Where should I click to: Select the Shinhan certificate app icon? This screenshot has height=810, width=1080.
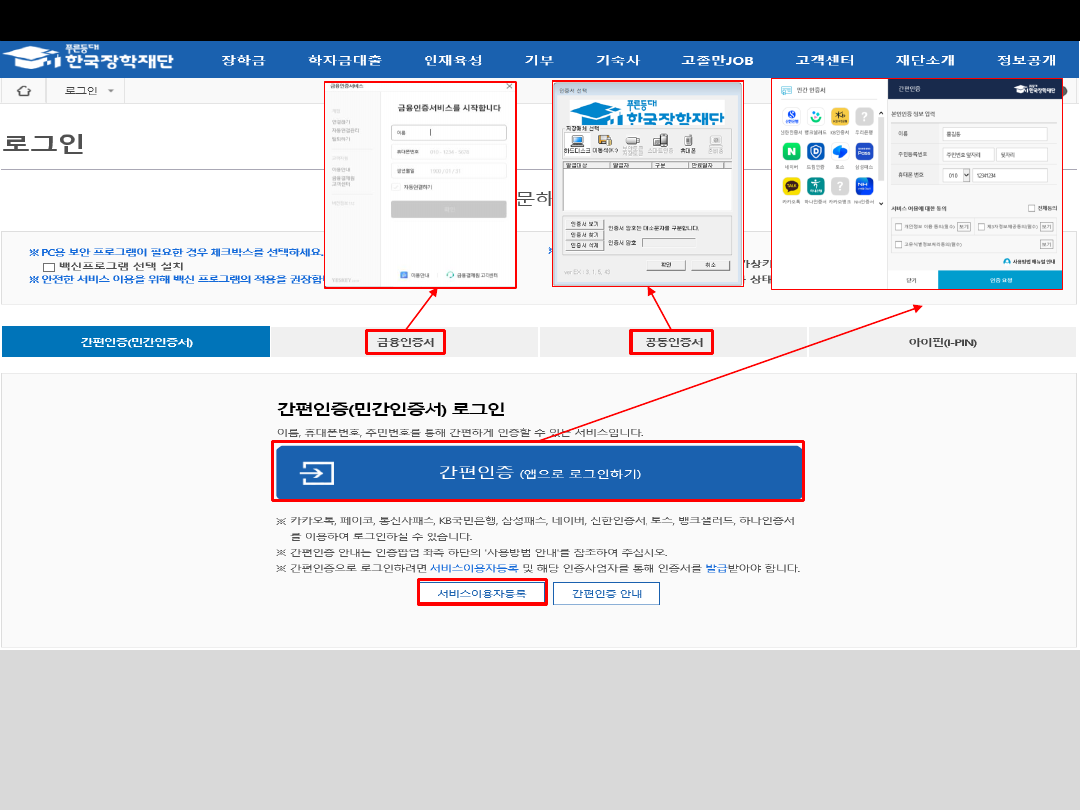(x=791, y=116)
